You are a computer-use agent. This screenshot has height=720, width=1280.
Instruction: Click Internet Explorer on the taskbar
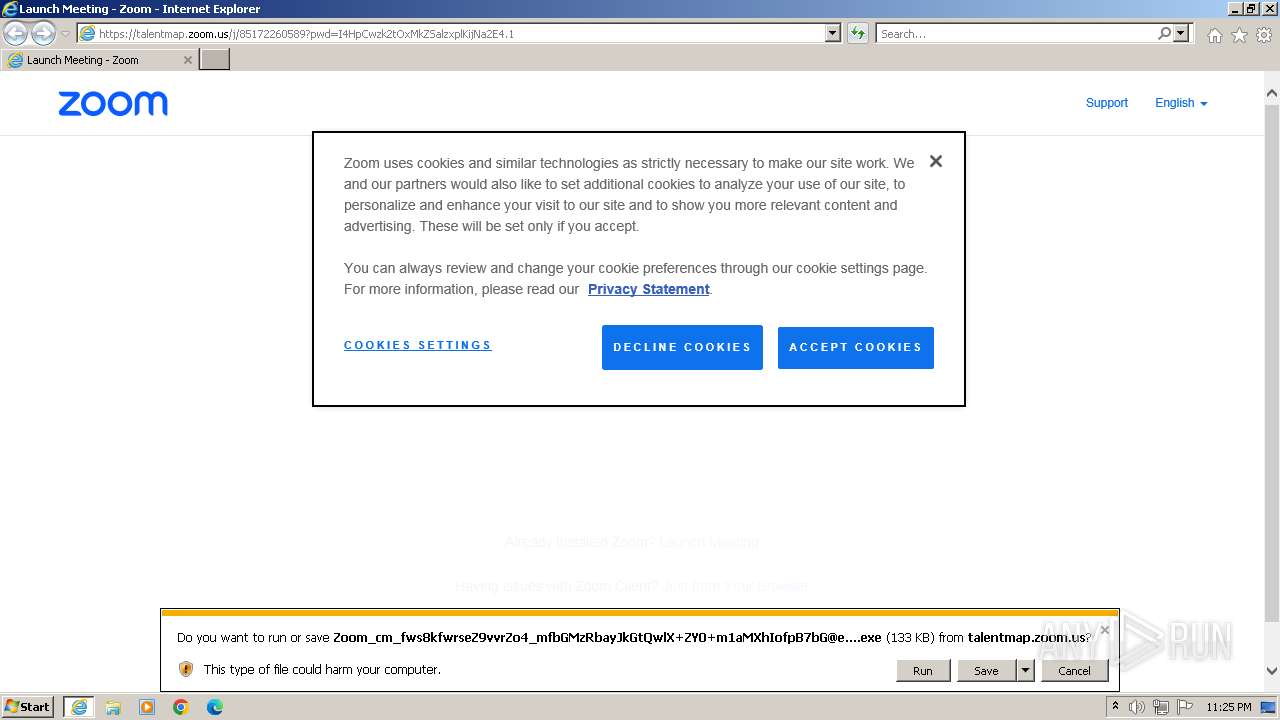[x=78, y=707]
